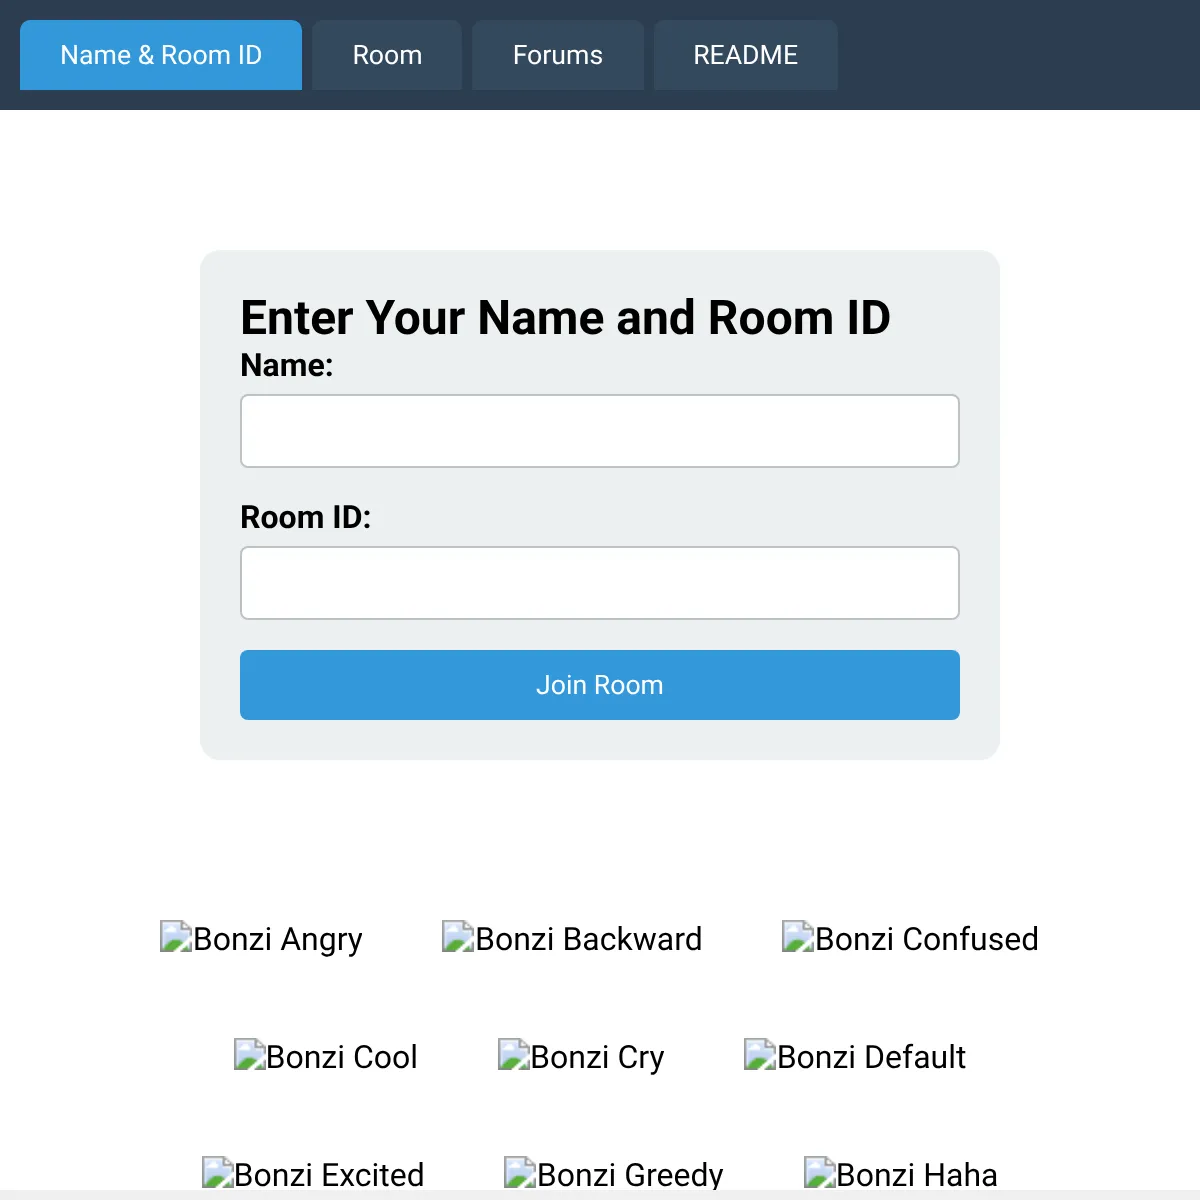Choose the Bonzi Backward avatar image

tap(572, 939)
